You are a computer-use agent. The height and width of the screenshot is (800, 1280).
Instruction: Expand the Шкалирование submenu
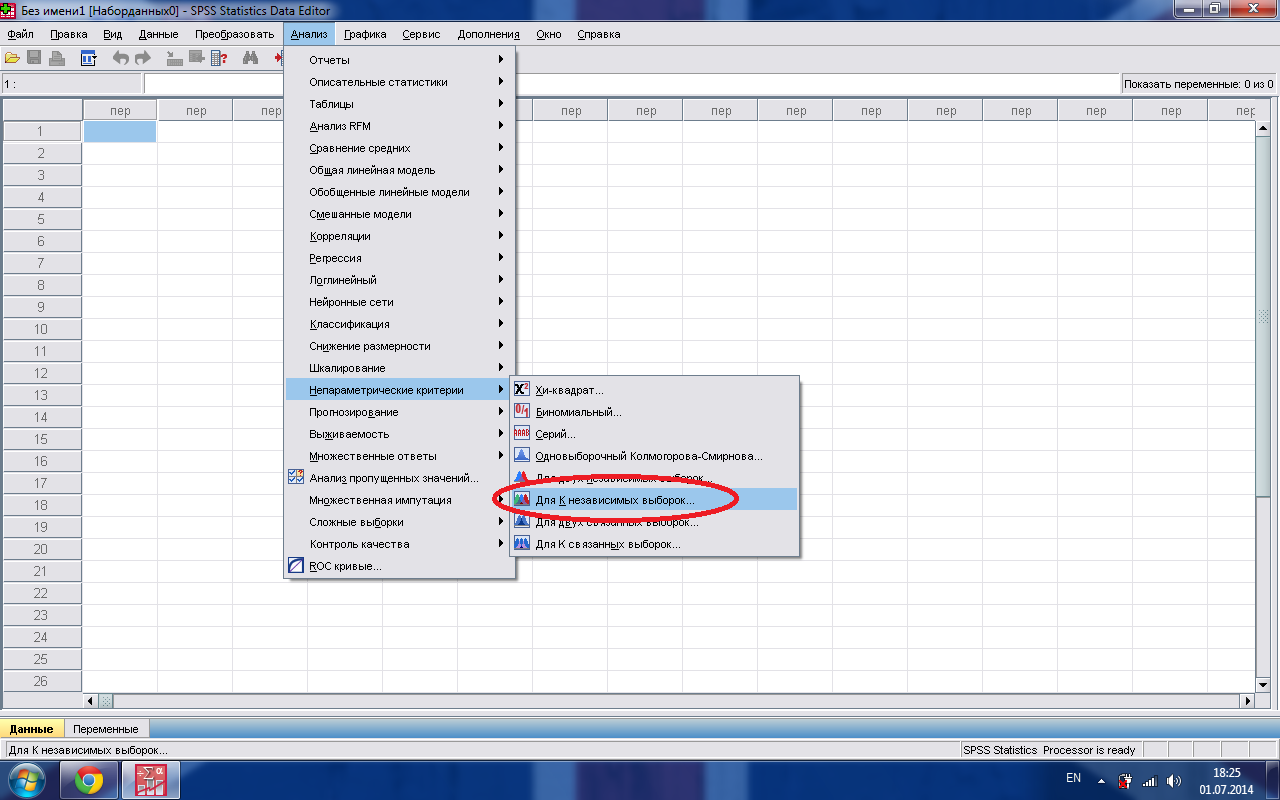coord(400,368)
